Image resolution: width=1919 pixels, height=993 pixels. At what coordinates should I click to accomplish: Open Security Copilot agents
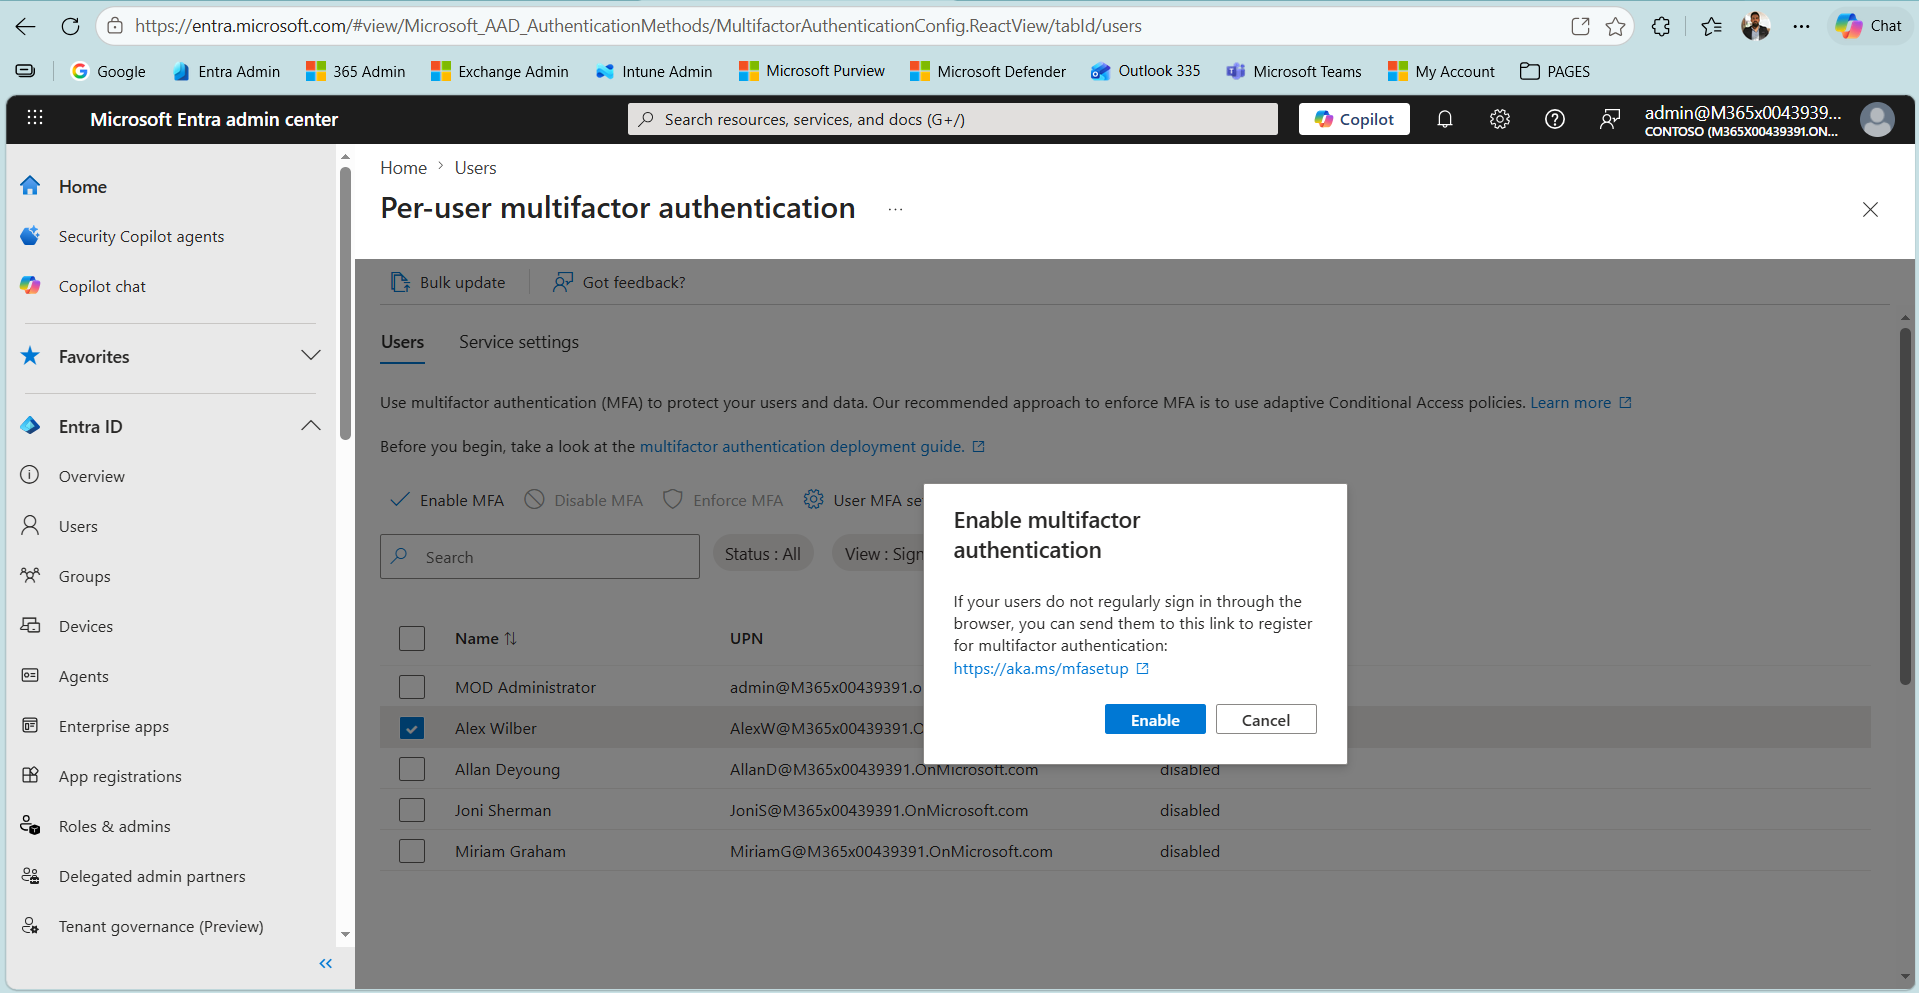point(141,237)
